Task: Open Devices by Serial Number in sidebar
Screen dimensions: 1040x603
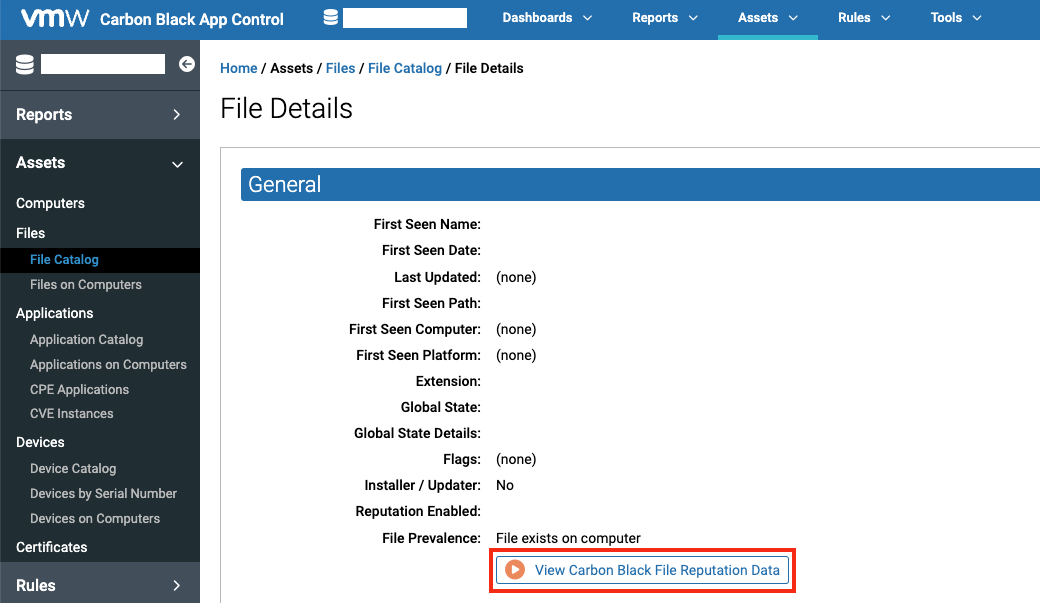Action: 103,494
